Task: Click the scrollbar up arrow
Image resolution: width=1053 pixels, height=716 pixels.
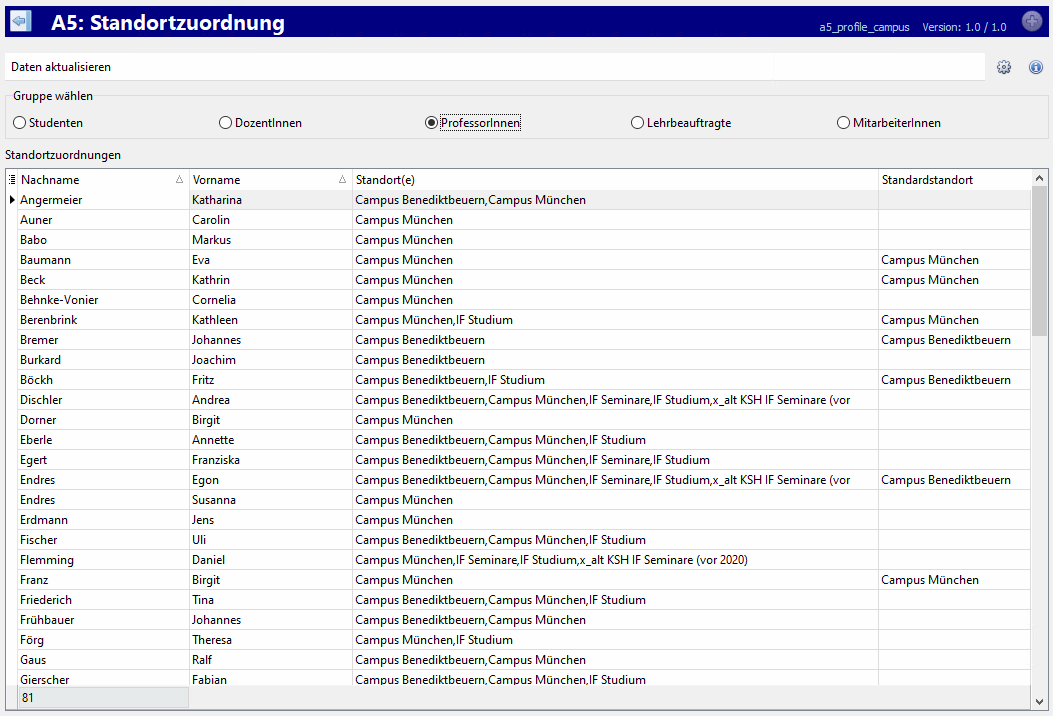Action: (1040, 179)
